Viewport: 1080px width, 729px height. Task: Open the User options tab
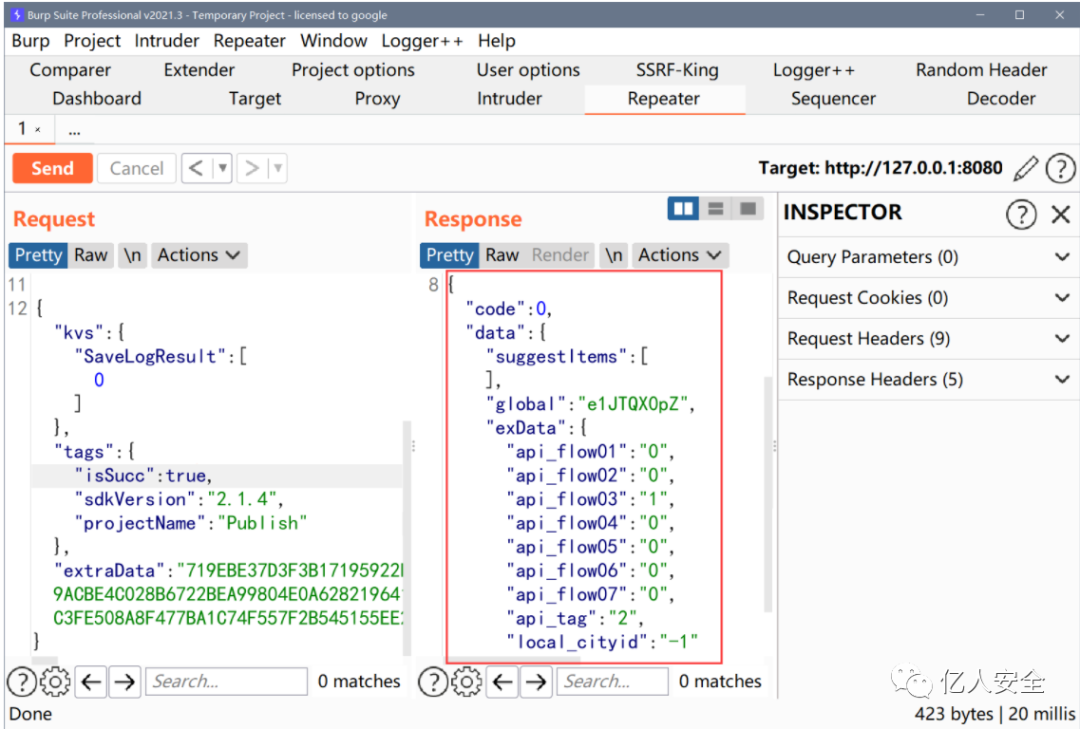click(x=528, y=70)
